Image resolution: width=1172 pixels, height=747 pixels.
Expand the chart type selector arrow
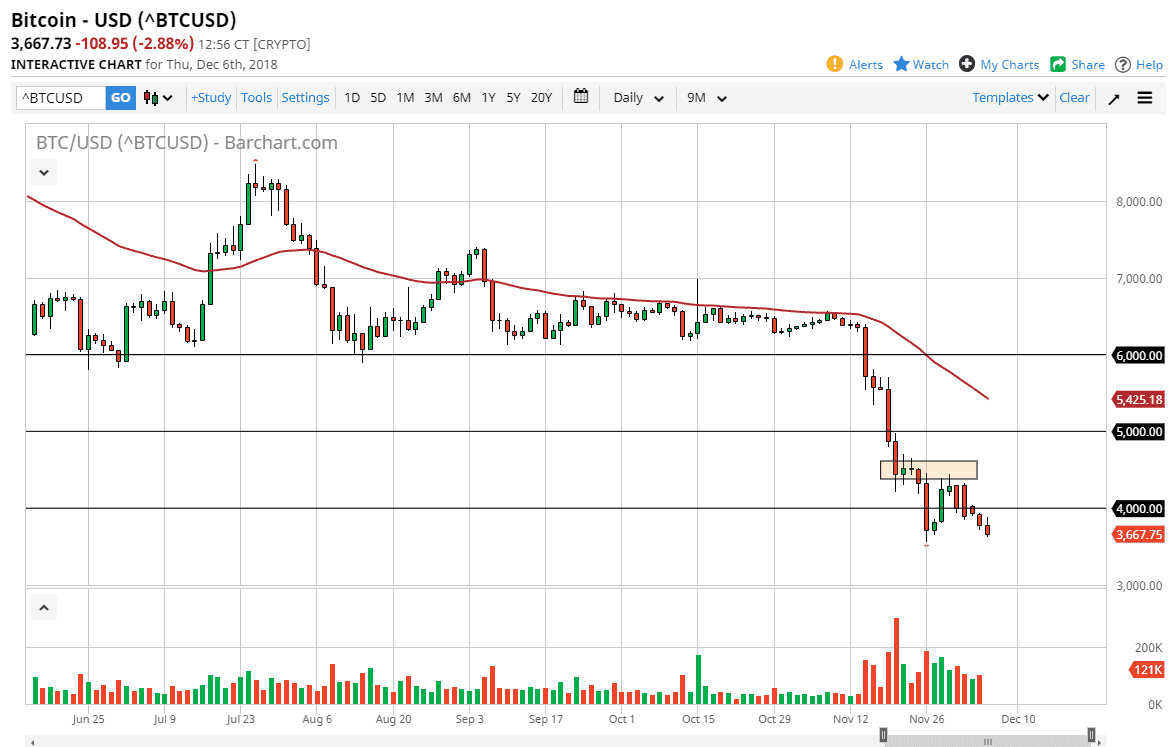[167, 97]
